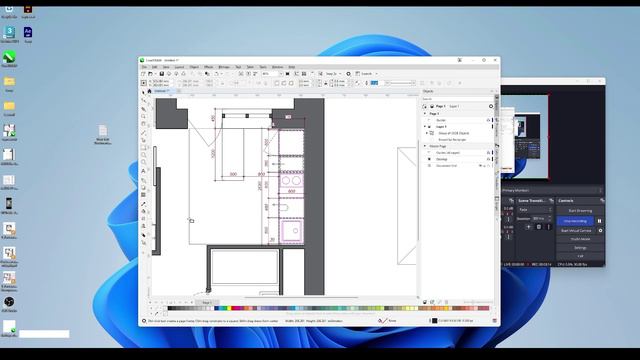Click Start Virtual Camera in OBS
The width and height of the screenshot is (640, 360).
[576, 231]
